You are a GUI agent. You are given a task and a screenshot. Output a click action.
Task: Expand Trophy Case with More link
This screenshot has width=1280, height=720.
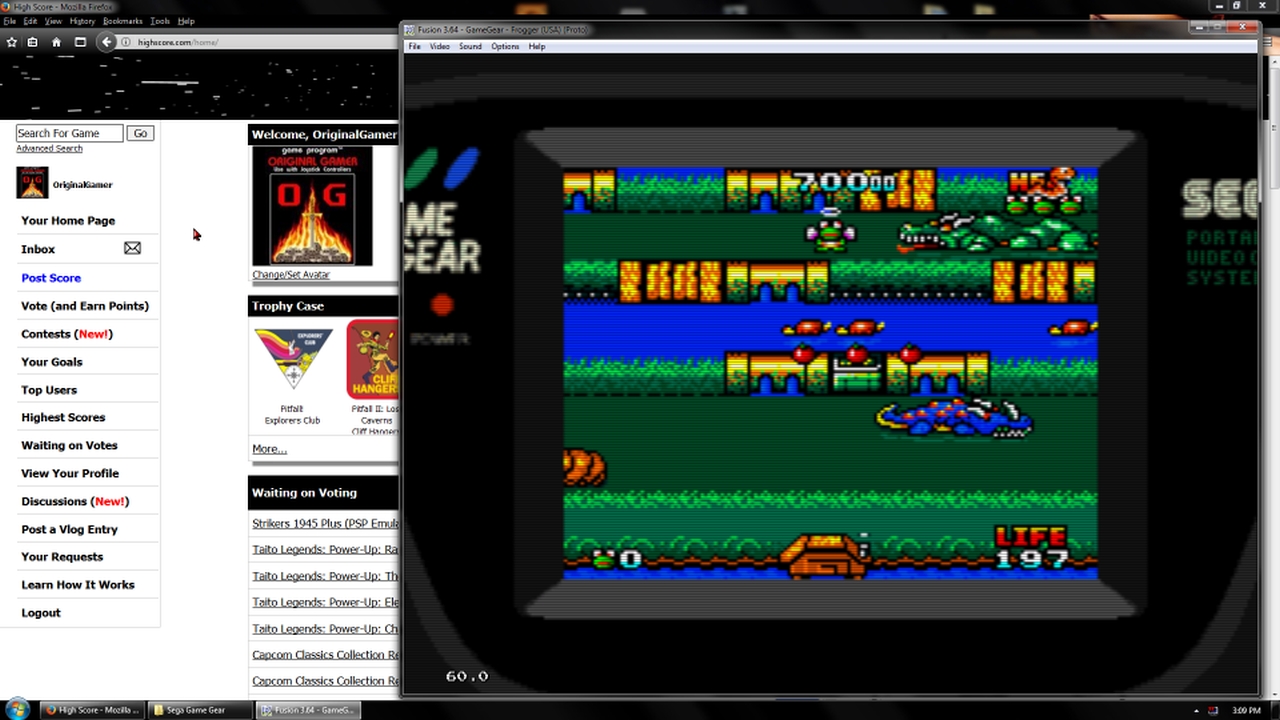coord(269,449)
